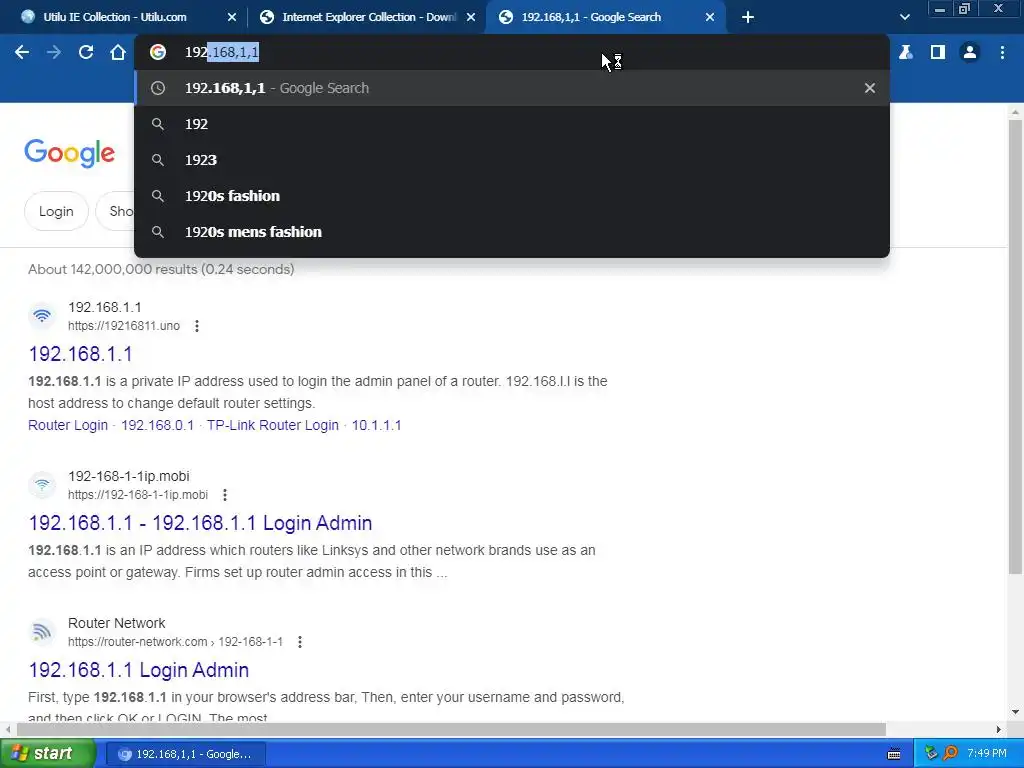Close the Internet Explorer Collection tab
The image size is (1024, 768).
coord(471,18)
